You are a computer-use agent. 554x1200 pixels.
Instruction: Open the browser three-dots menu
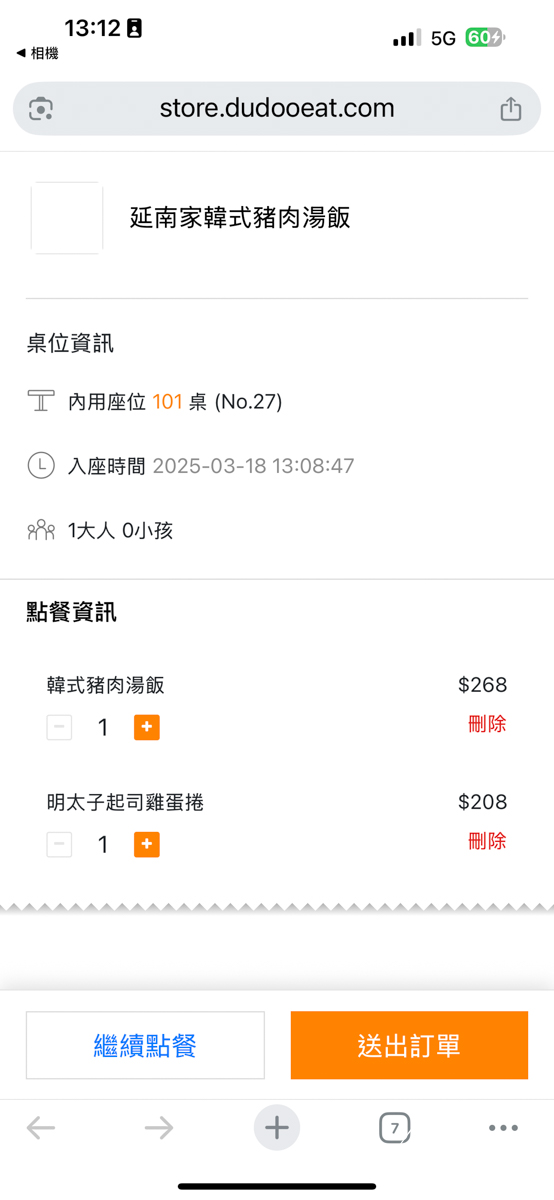point(503,1128)
